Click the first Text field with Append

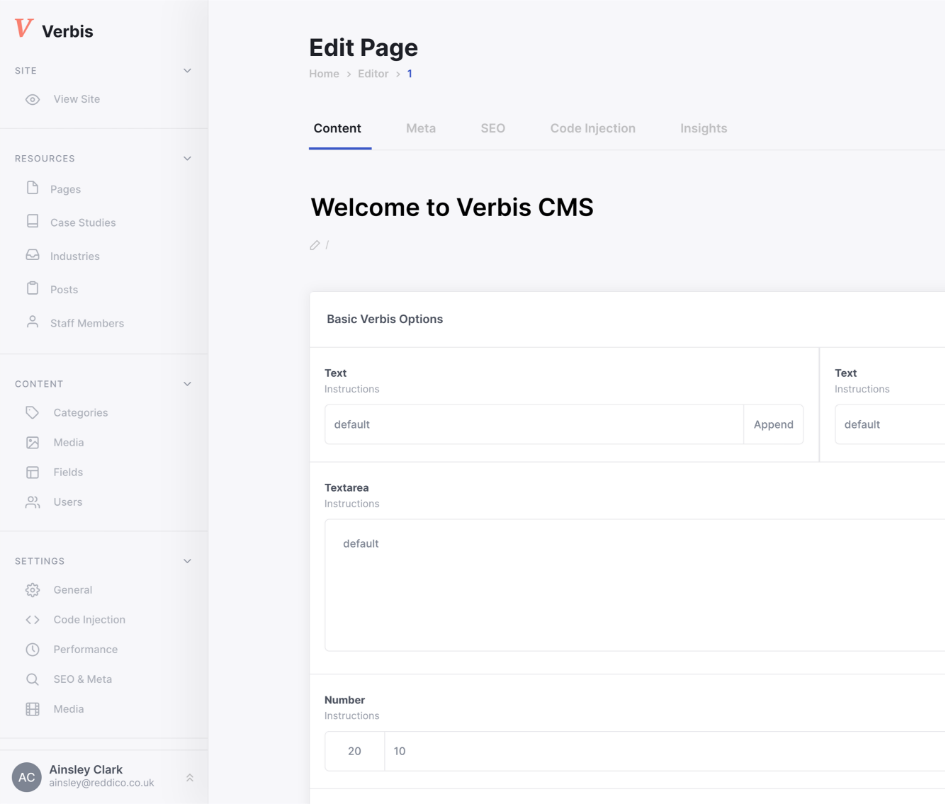point(534,424)
